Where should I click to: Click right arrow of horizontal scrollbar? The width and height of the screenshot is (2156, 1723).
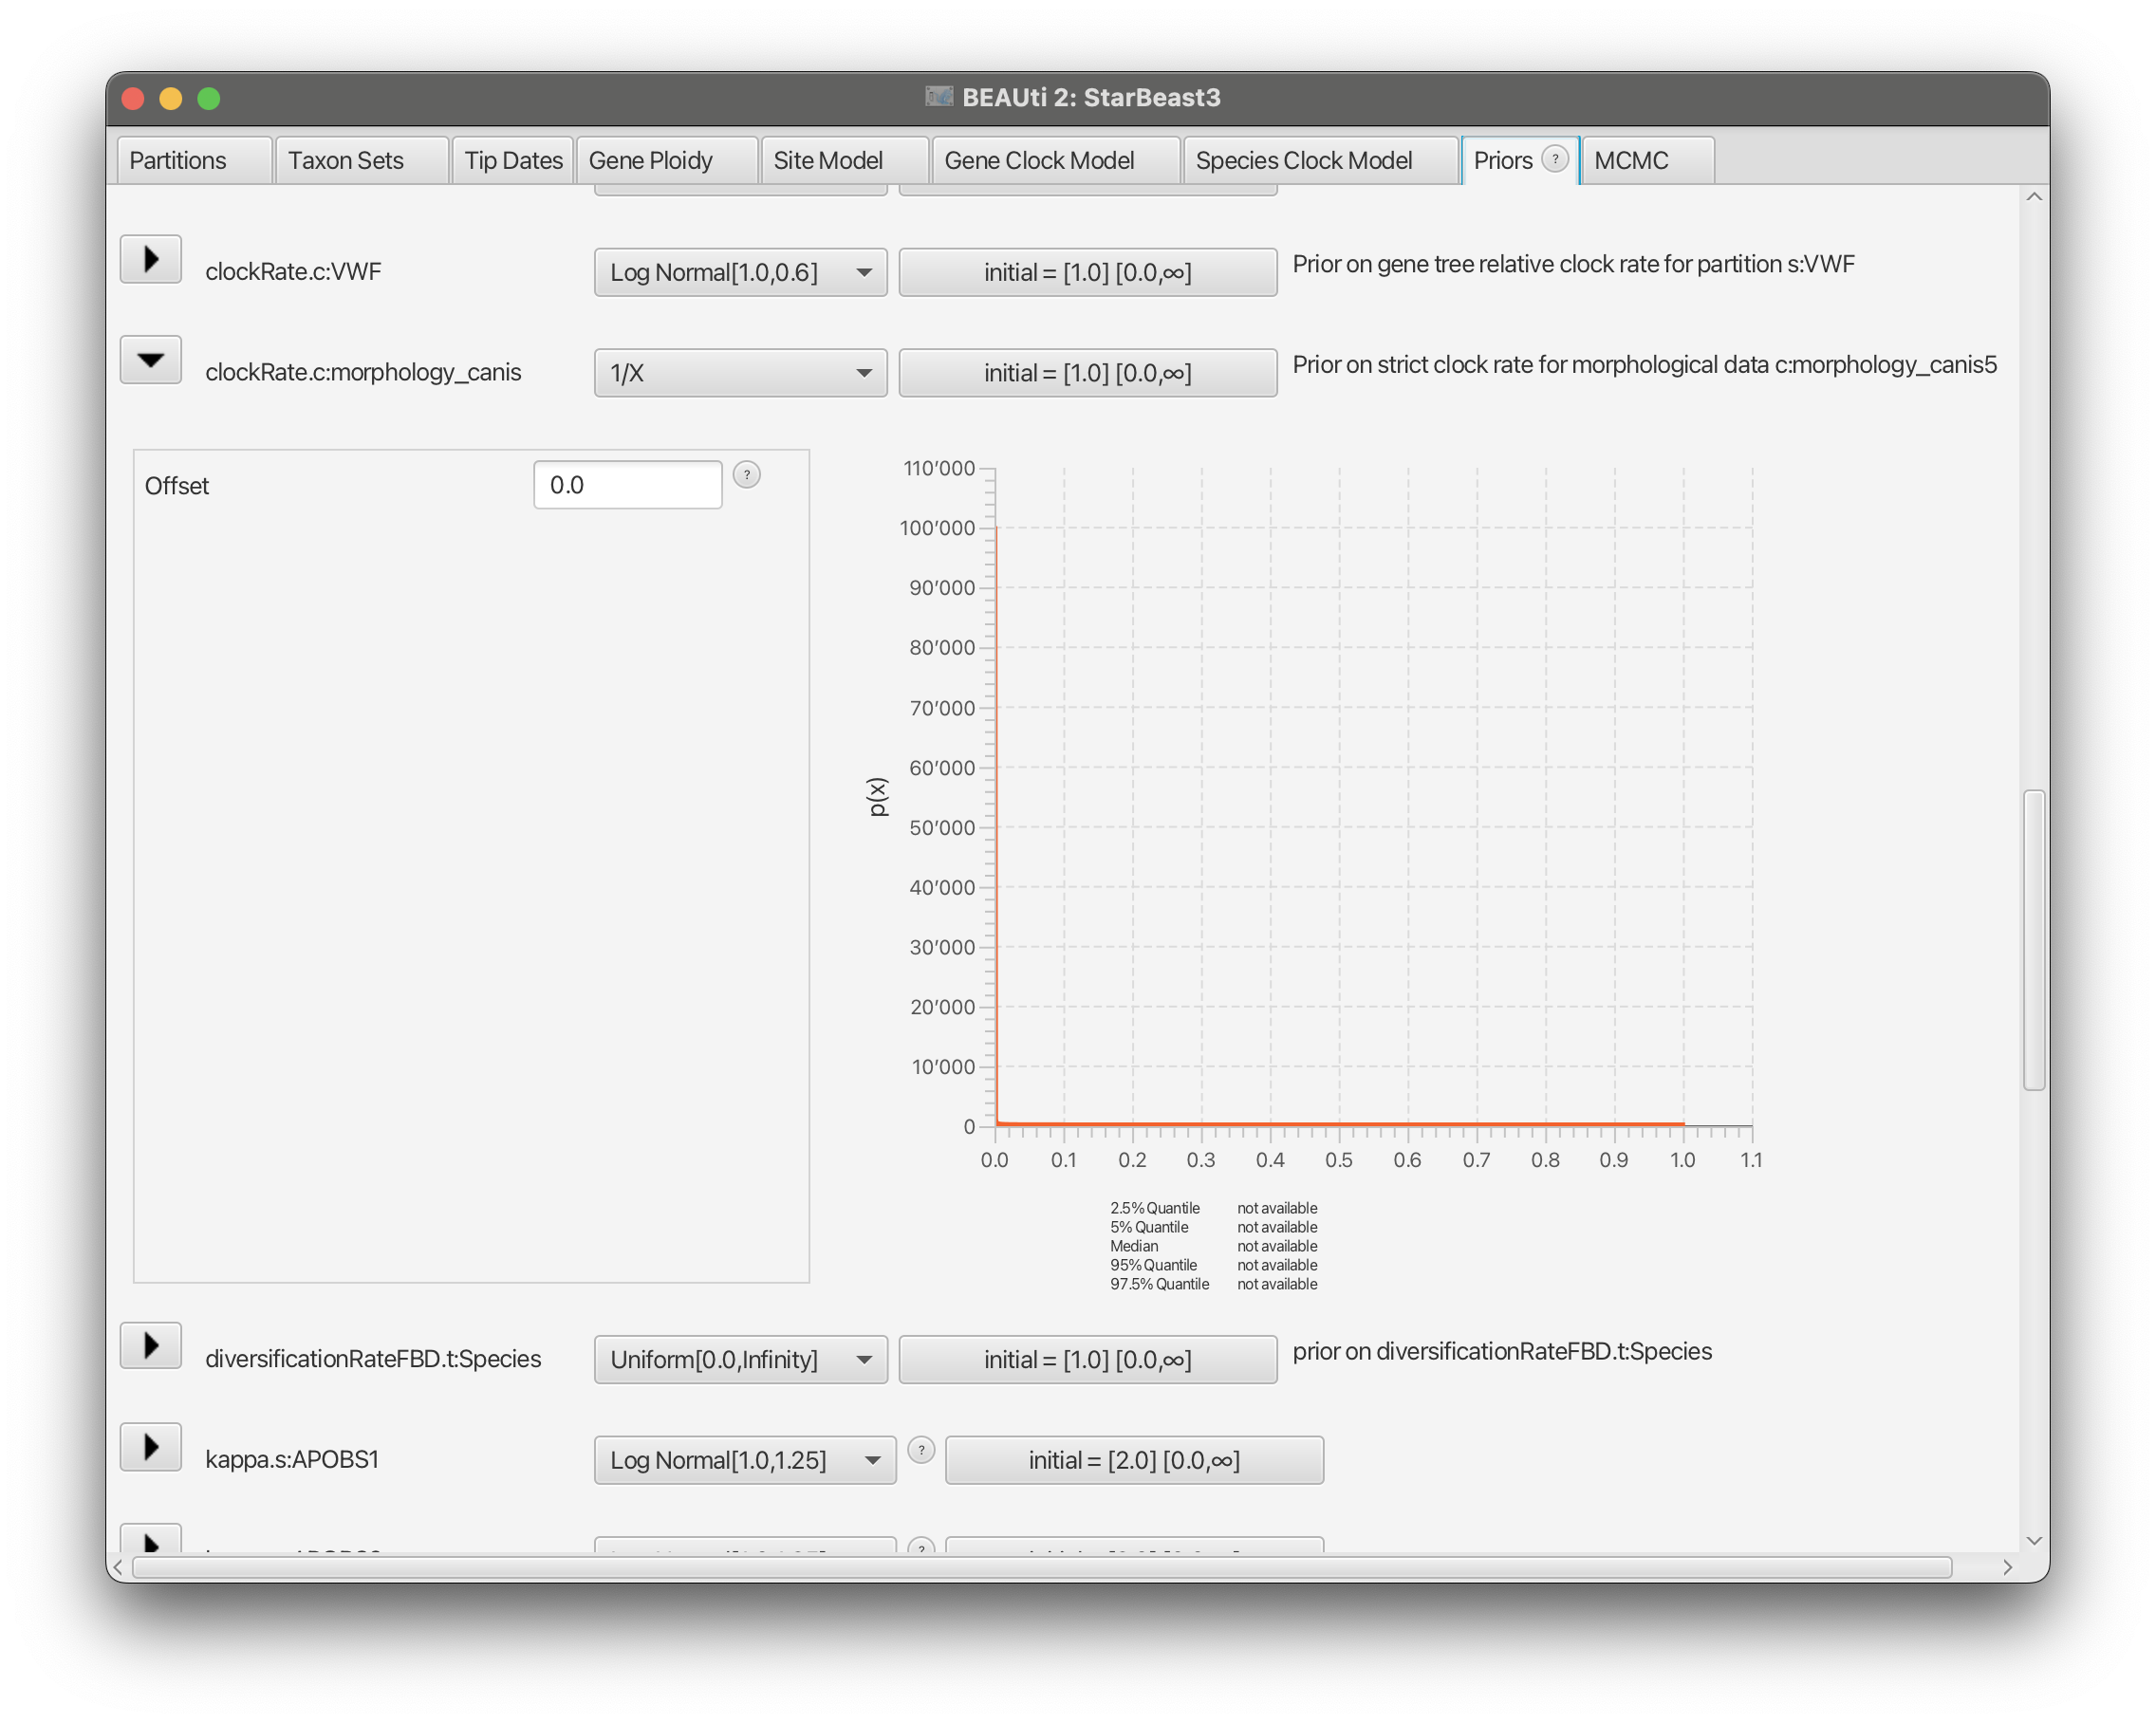(2006, 1567)
